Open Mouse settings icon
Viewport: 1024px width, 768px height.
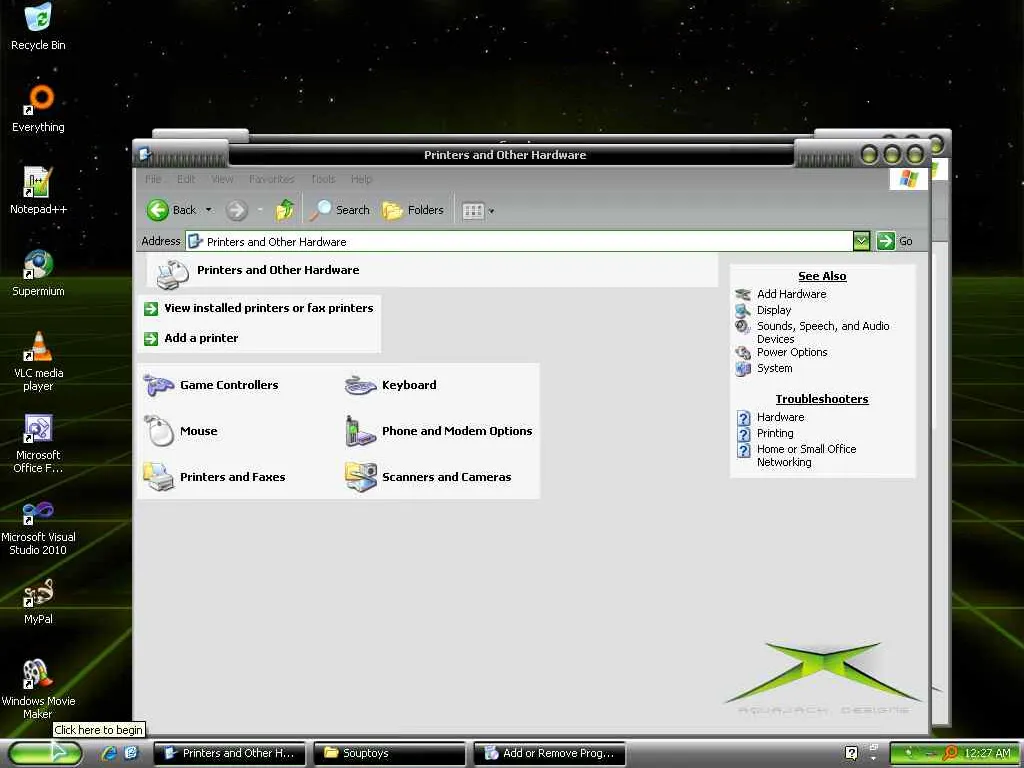pos(181,431)
